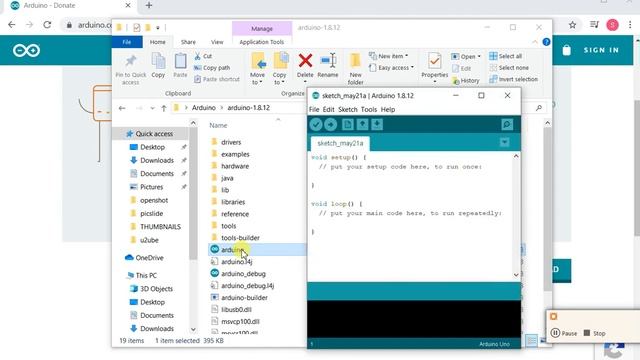Click the Open button in ribbon
This screenshot has height=360, width=640.
pos(466,56)
